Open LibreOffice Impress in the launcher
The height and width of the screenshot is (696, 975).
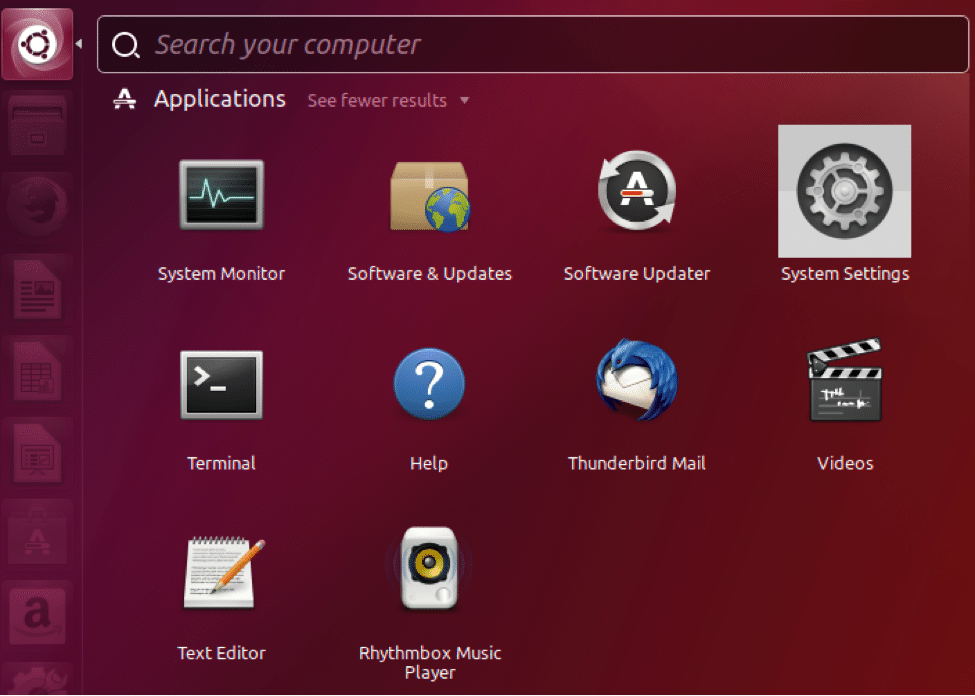click(x=37, y=452)
